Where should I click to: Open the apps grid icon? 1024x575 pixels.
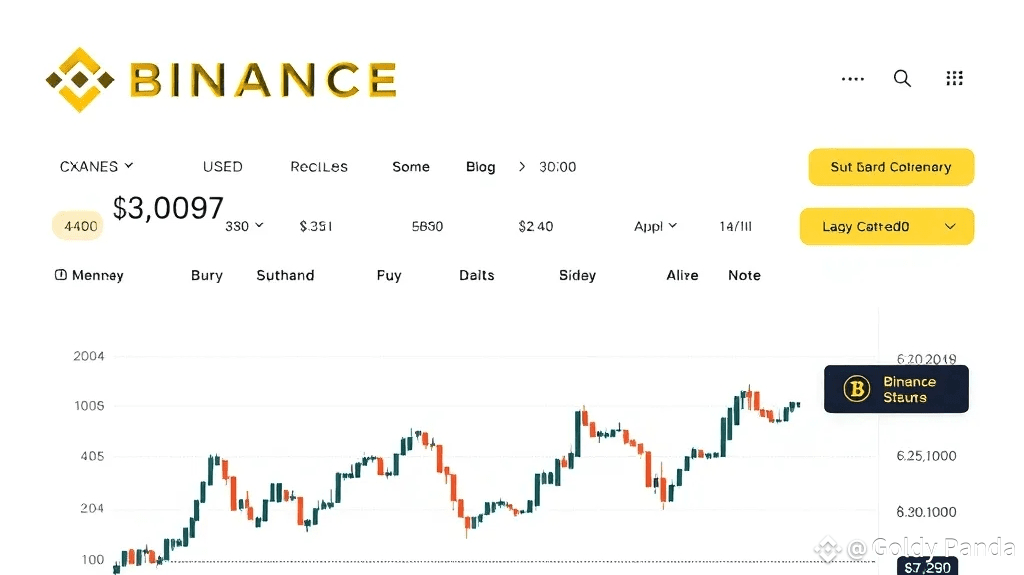click(954, 79)
